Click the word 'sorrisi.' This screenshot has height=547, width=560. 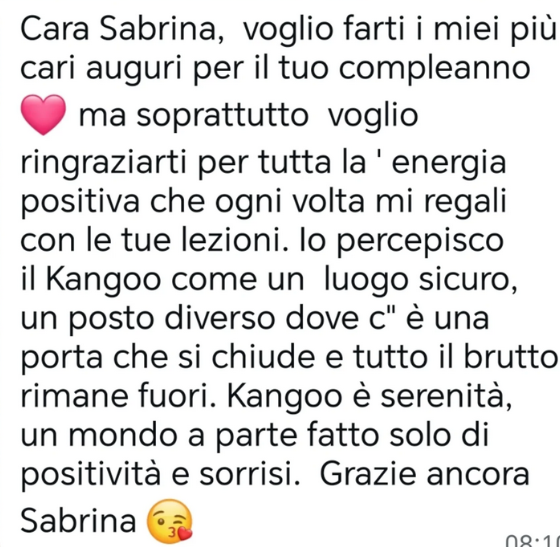click(x=249, y=475)
